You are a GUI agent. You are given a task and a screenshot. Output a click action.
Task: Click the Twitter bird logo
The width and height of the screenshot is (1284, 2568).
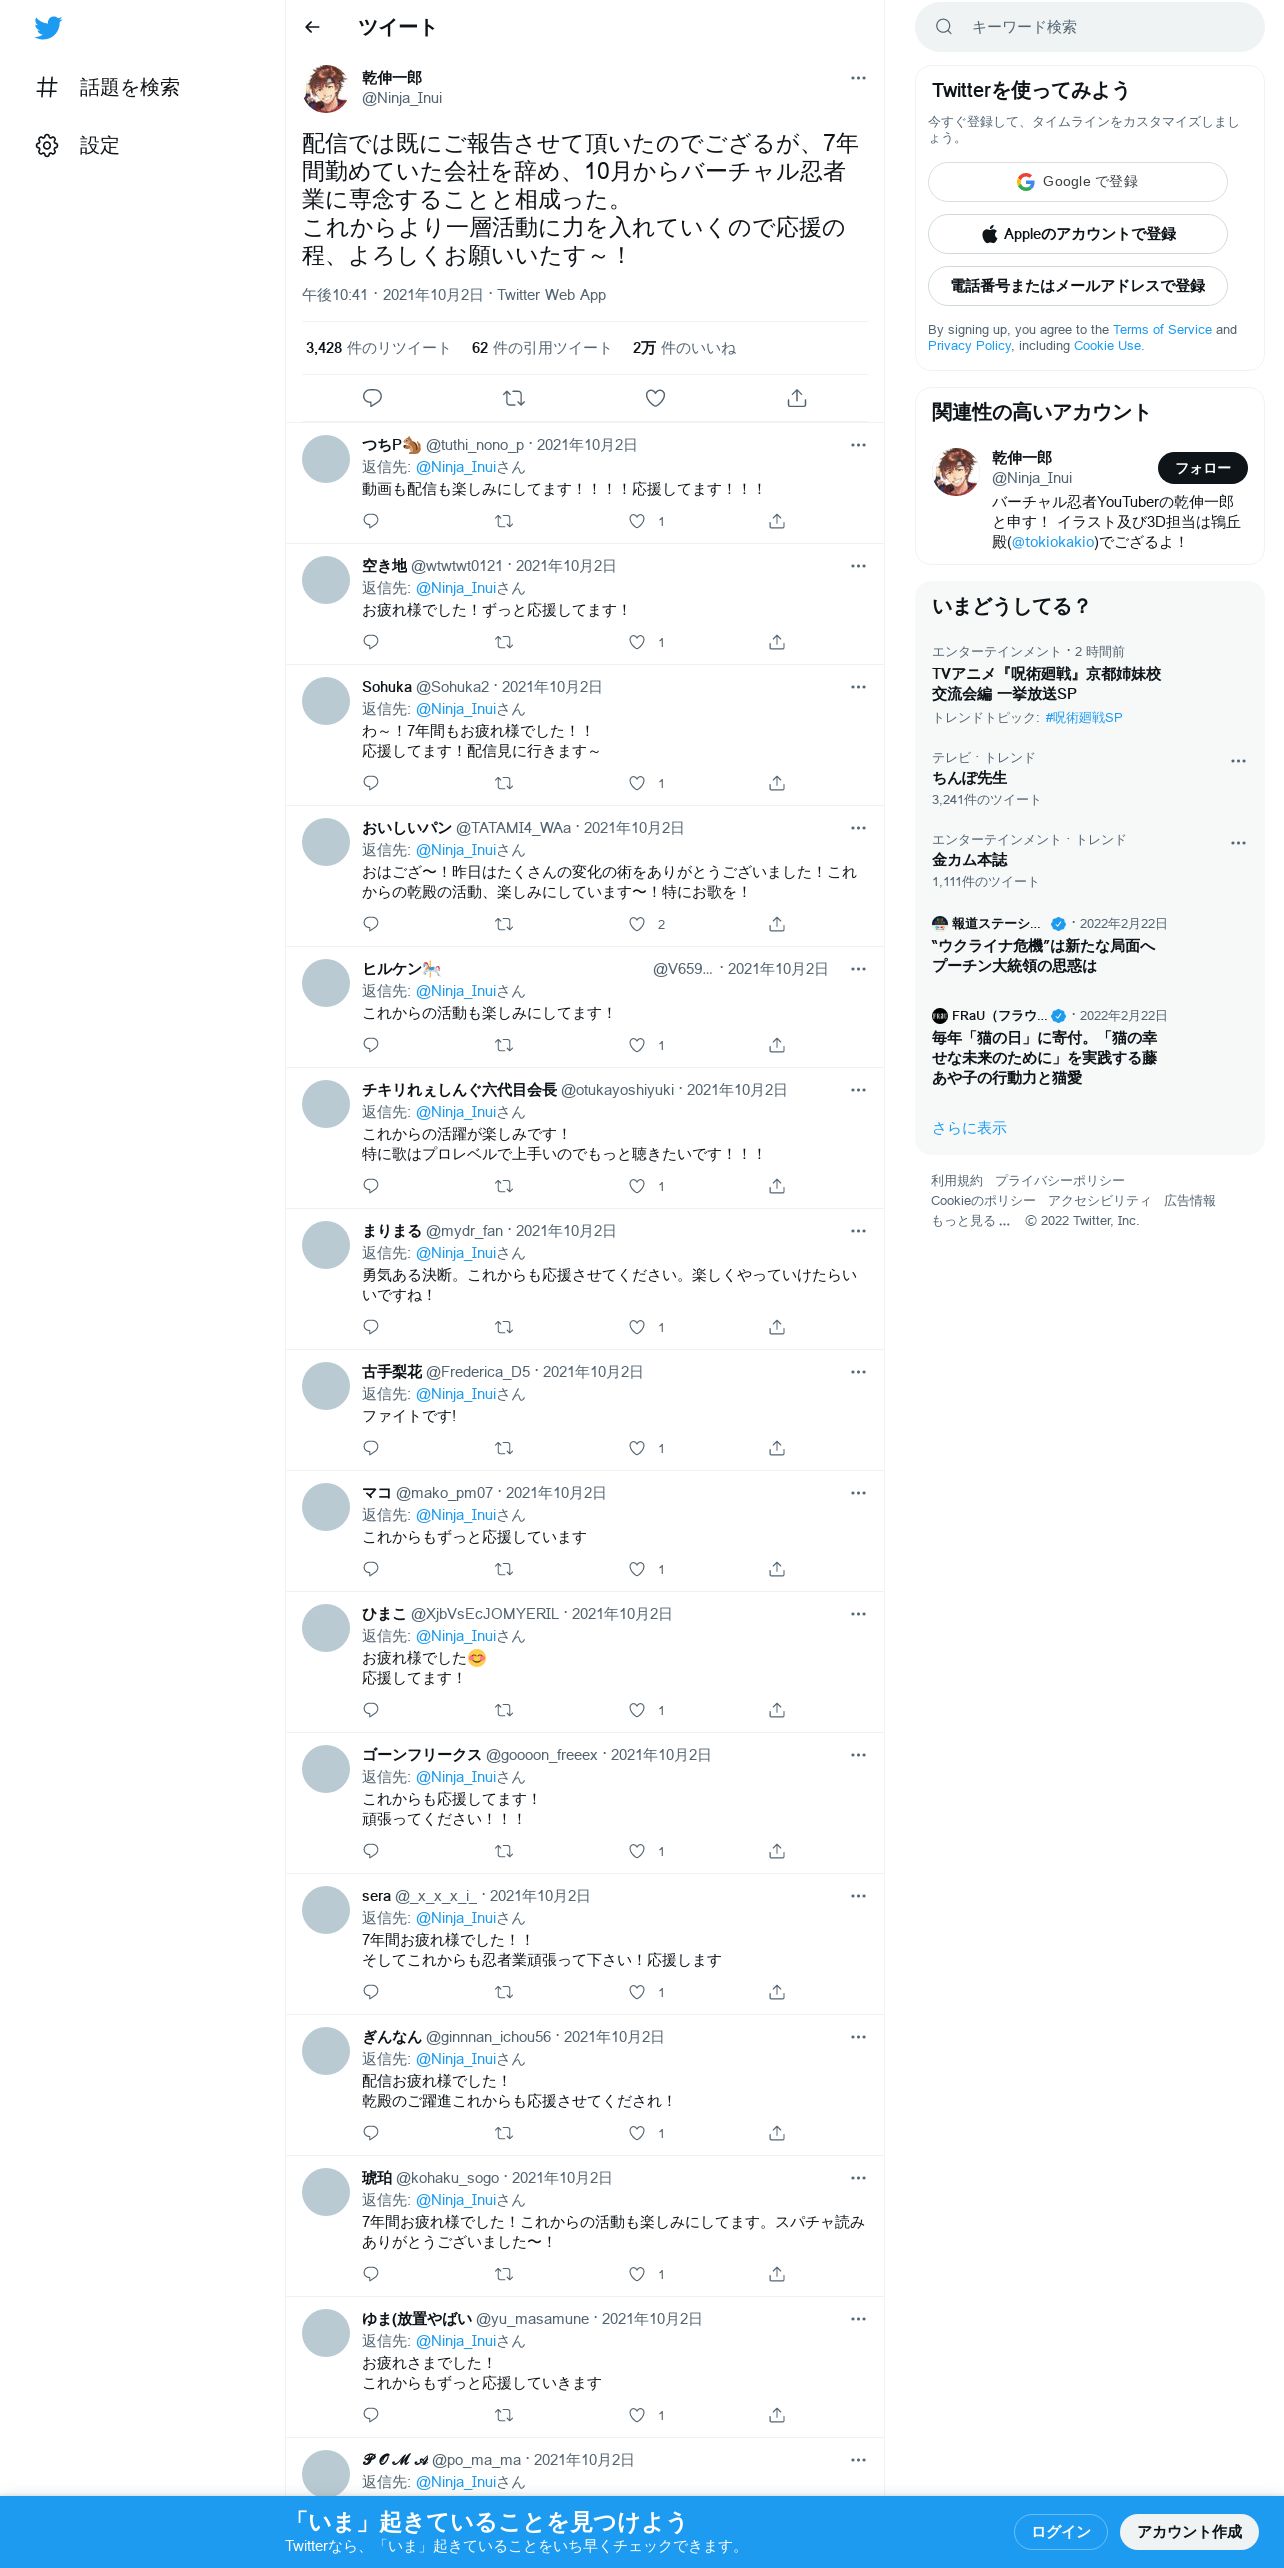[48, 28]
